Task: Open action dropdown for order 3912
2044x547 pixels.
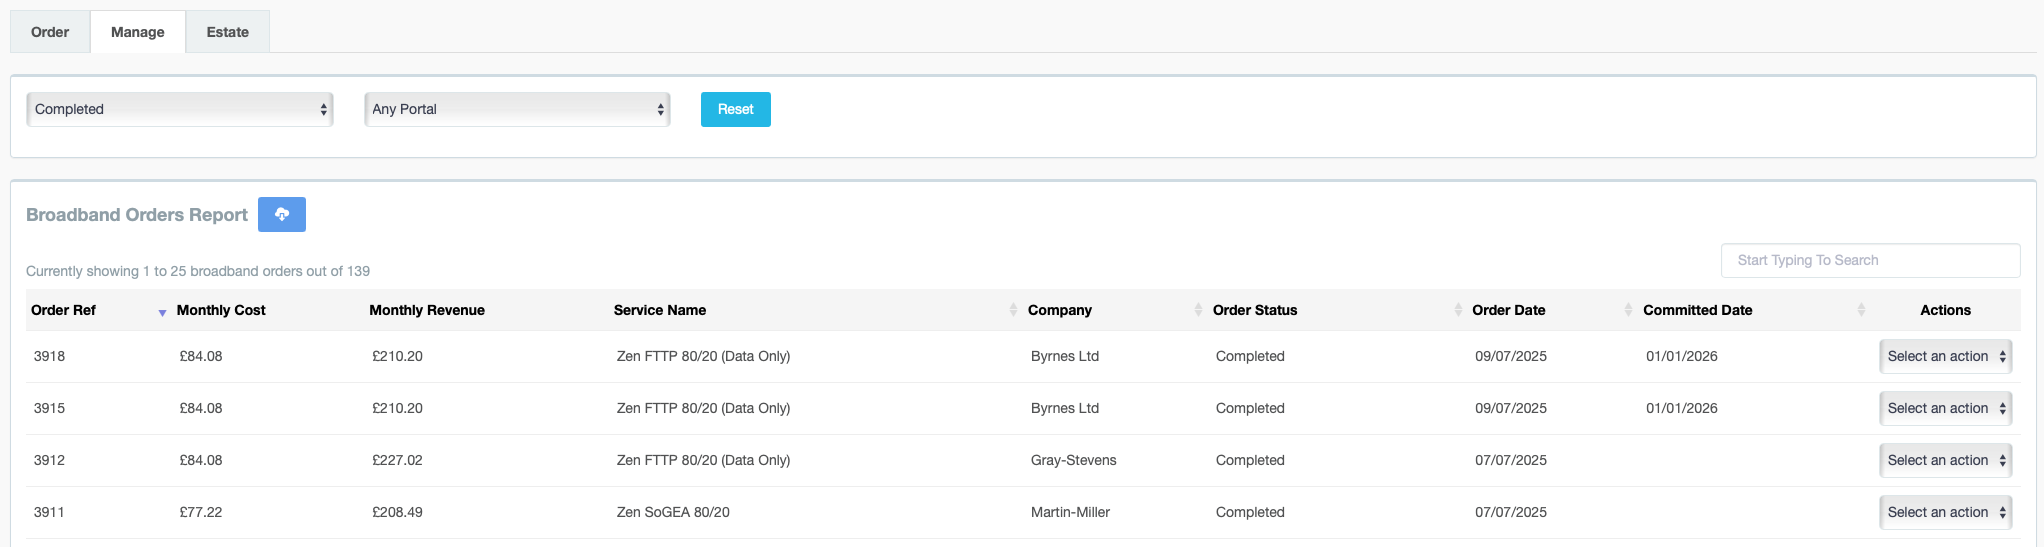Action: click(1946, 460)
